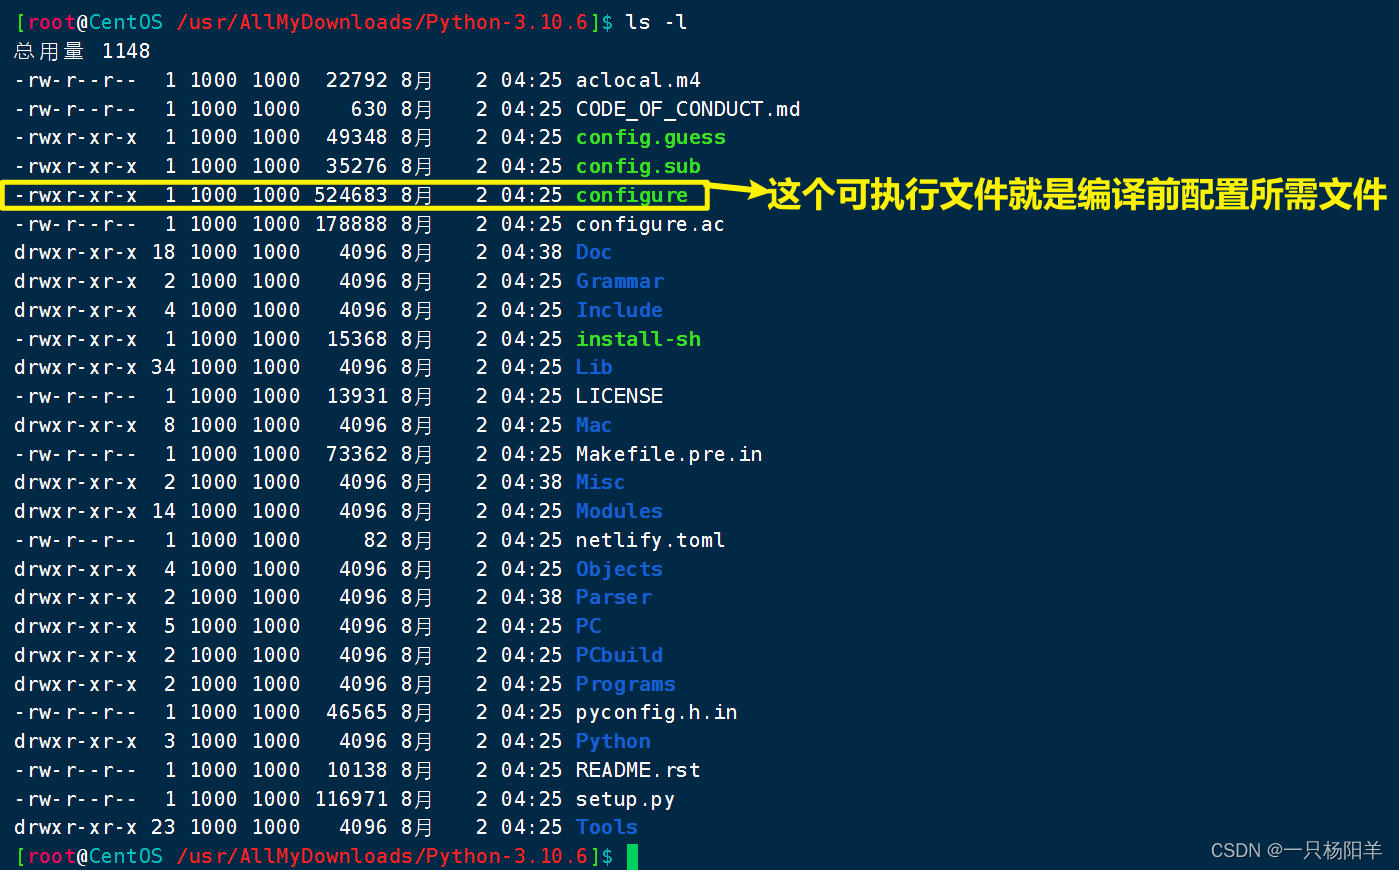1399x870 pixels.
Task: Select the size value 15368
Action: coord(357,339)
